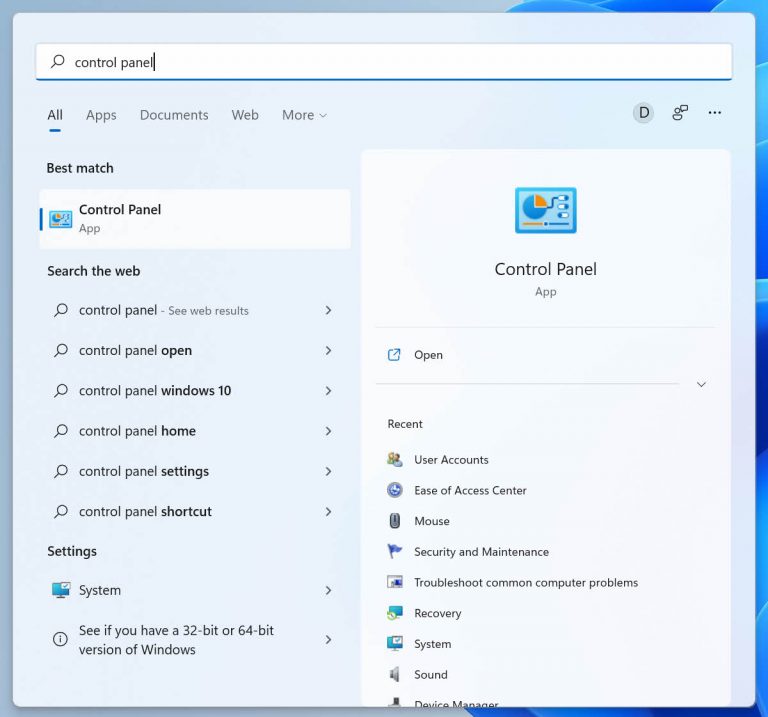Screen dimensions: 768x717
Task: Expand actions with the down chevron
Action: (701, 384)
